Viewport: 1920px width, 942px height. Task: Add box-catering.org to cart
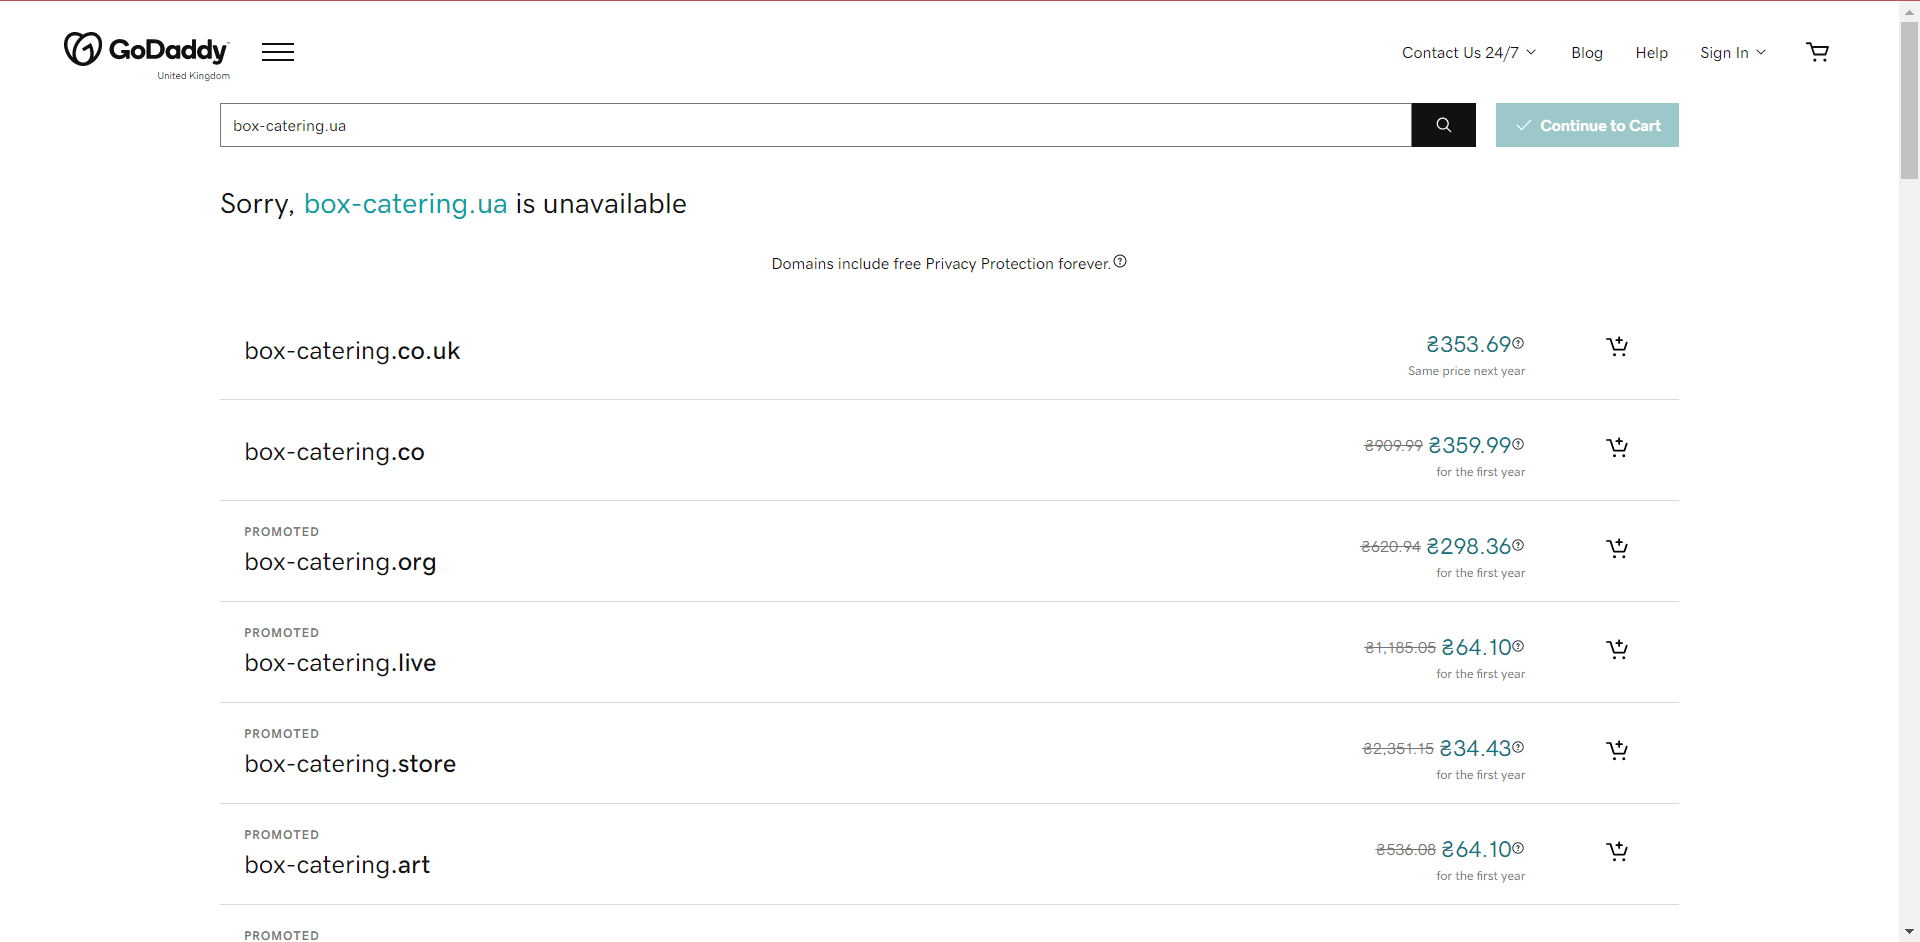pyautogui.click(x=1617, y=548)
